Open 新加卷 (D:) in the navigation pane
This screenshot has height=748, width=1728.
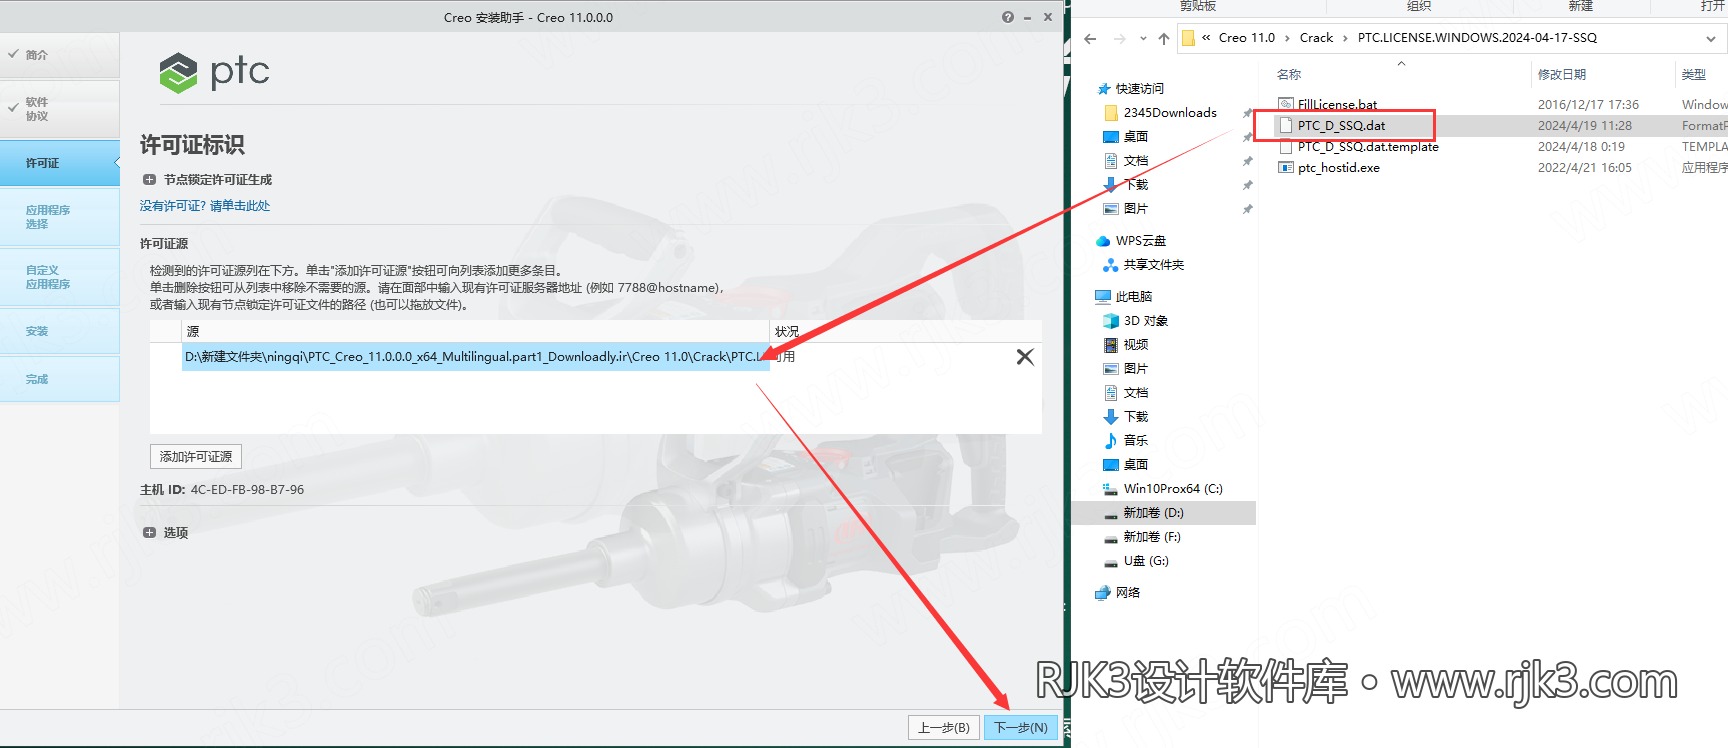point(1153,513)
